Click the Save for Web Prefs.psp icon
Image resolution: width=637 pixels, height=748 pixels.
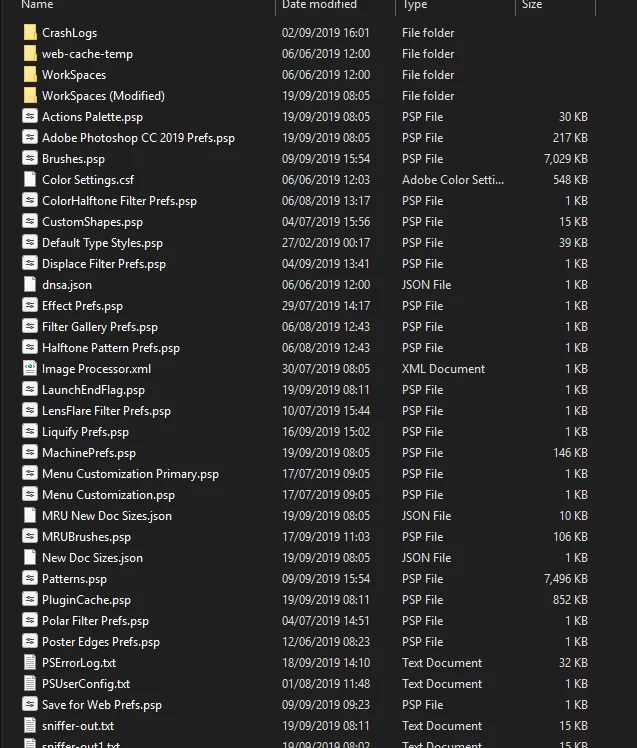click(x=30, y=704)
